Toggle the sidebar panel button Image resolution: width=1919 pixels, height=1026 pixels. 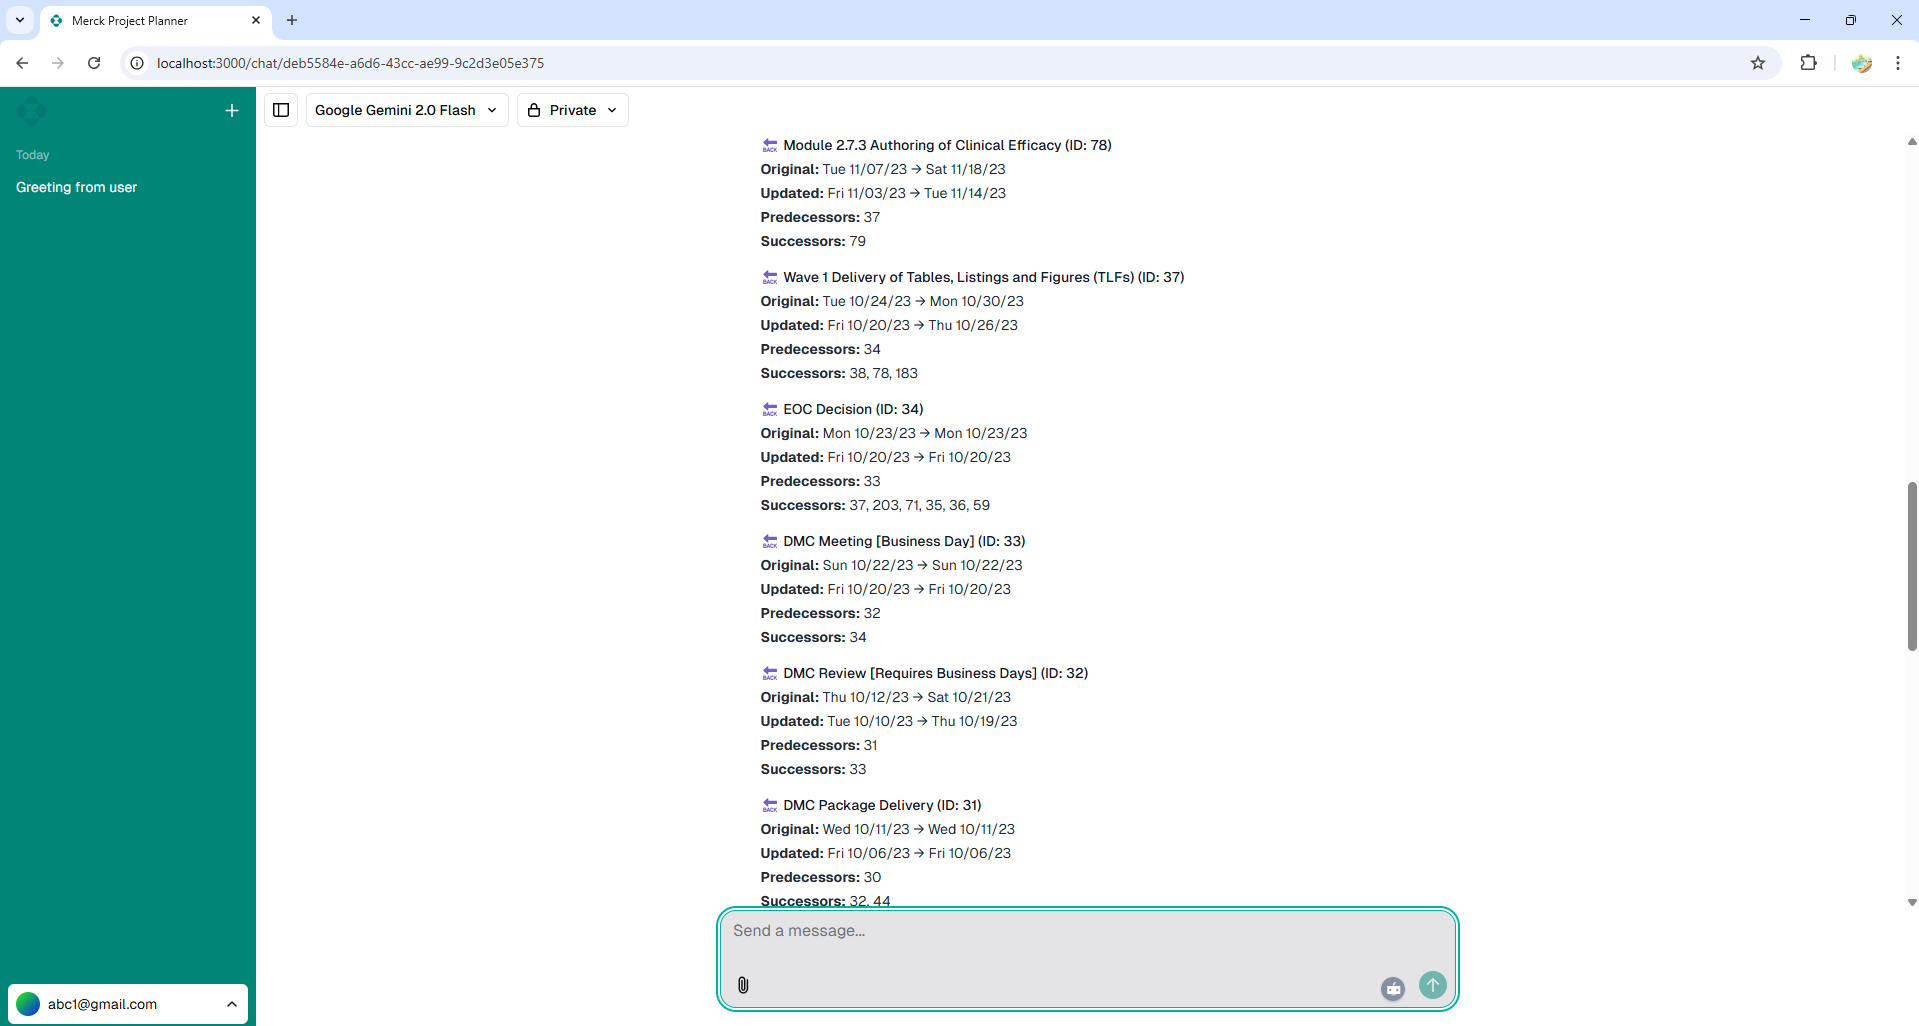point(281,110)
